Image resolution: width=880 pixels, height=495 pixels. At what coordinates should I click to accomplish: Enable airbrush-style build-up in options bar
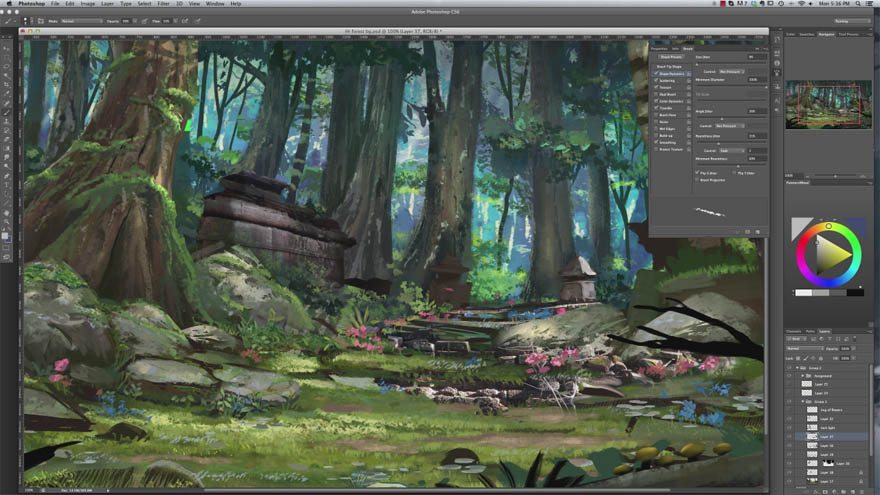coord(185,21)
